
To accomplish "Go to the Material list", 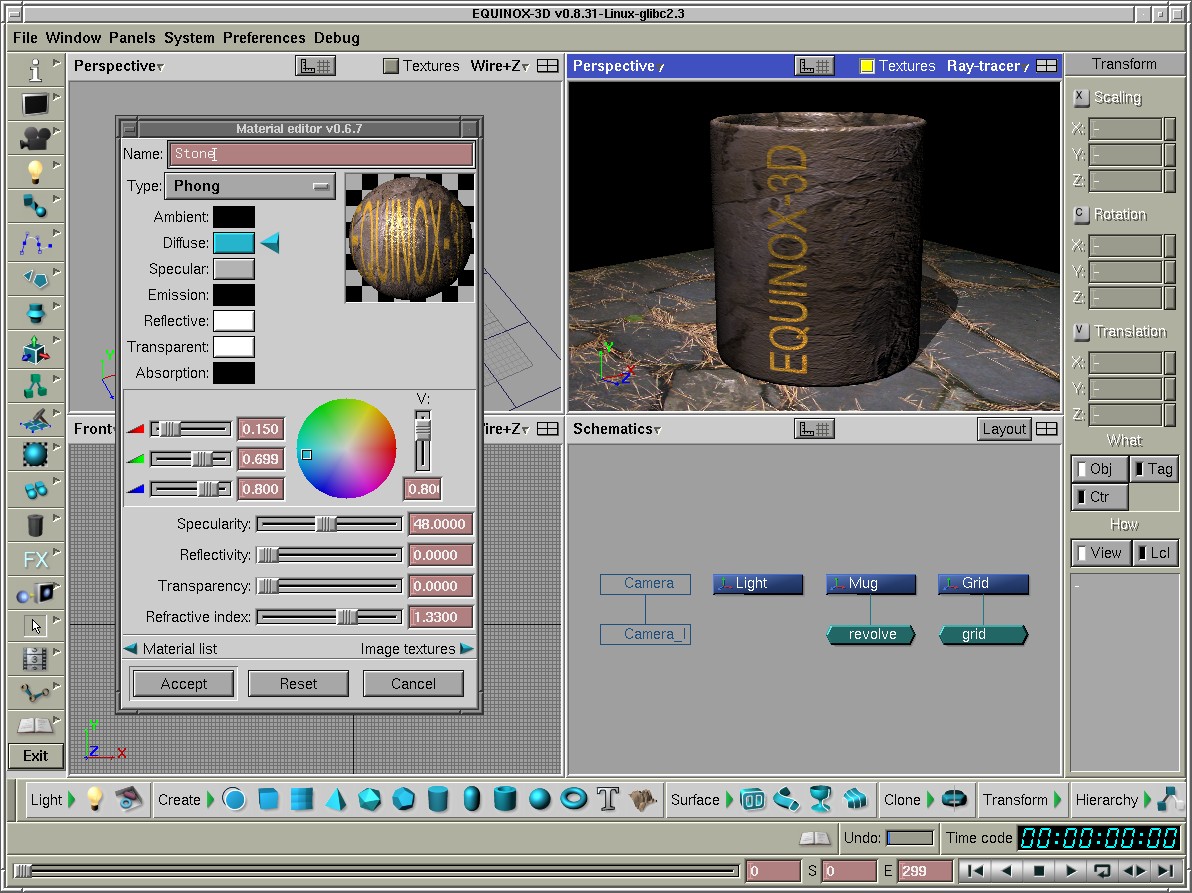I will 170,649.
